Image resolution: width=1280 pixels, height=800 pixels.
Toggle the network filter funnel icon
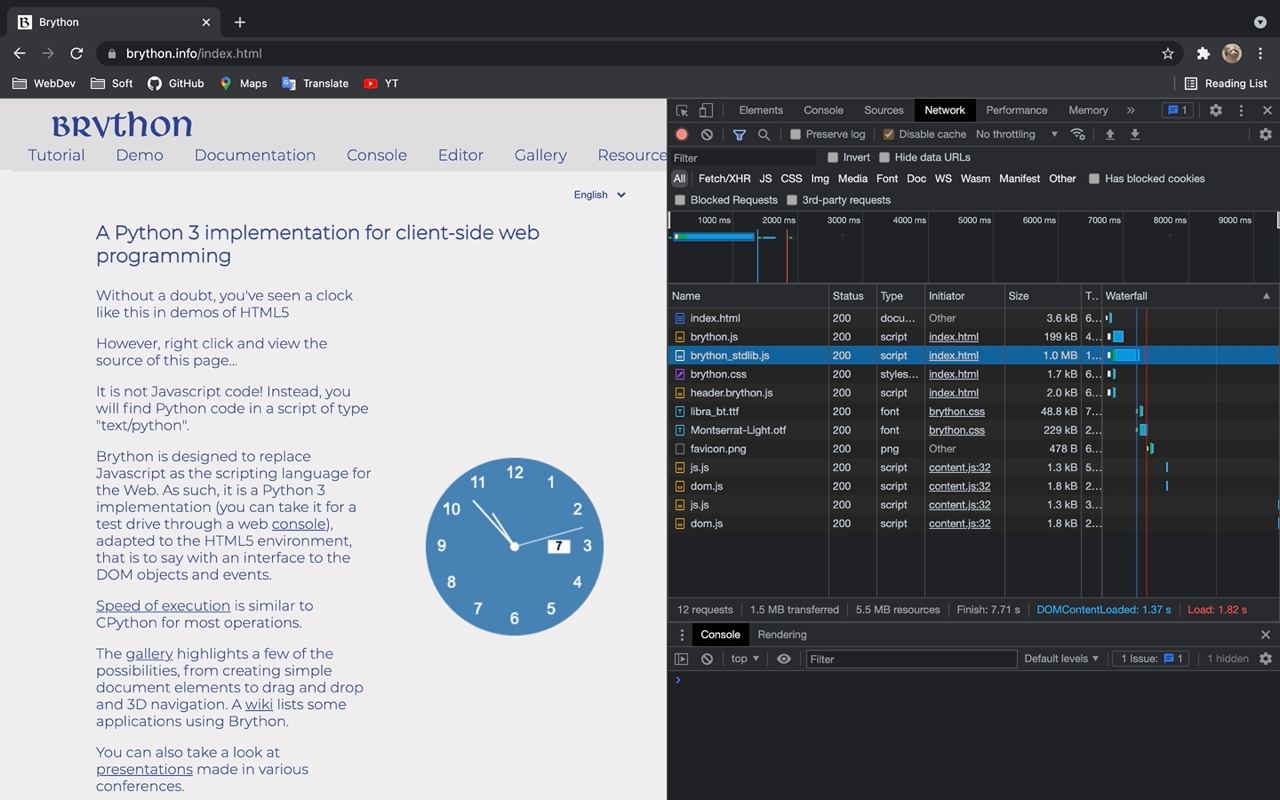tap(739, 134)
